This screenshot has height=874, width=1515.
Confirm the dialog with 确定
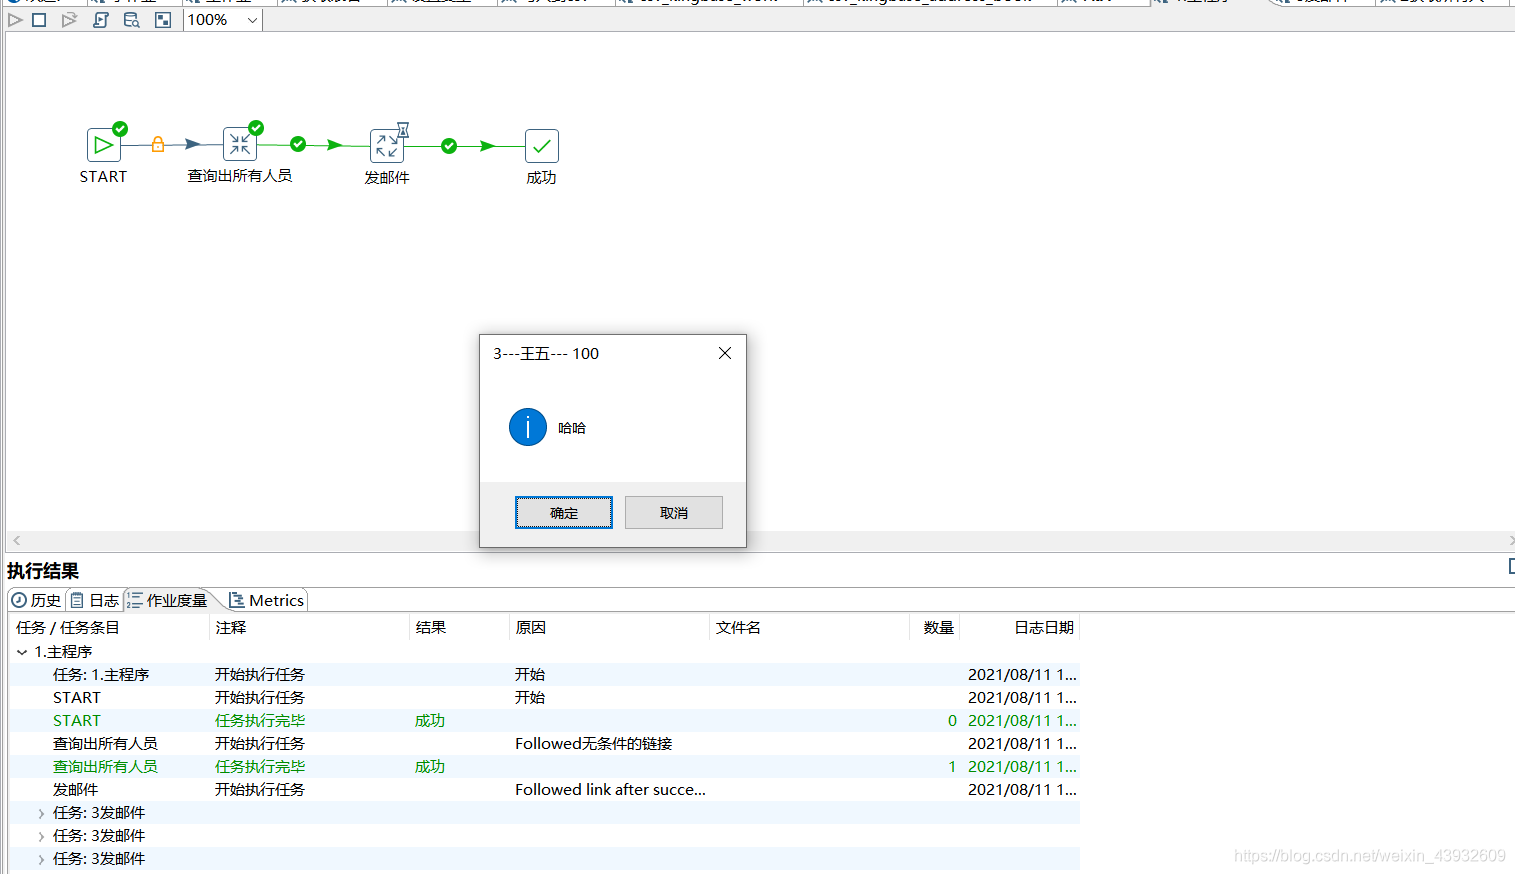(564, 512)
